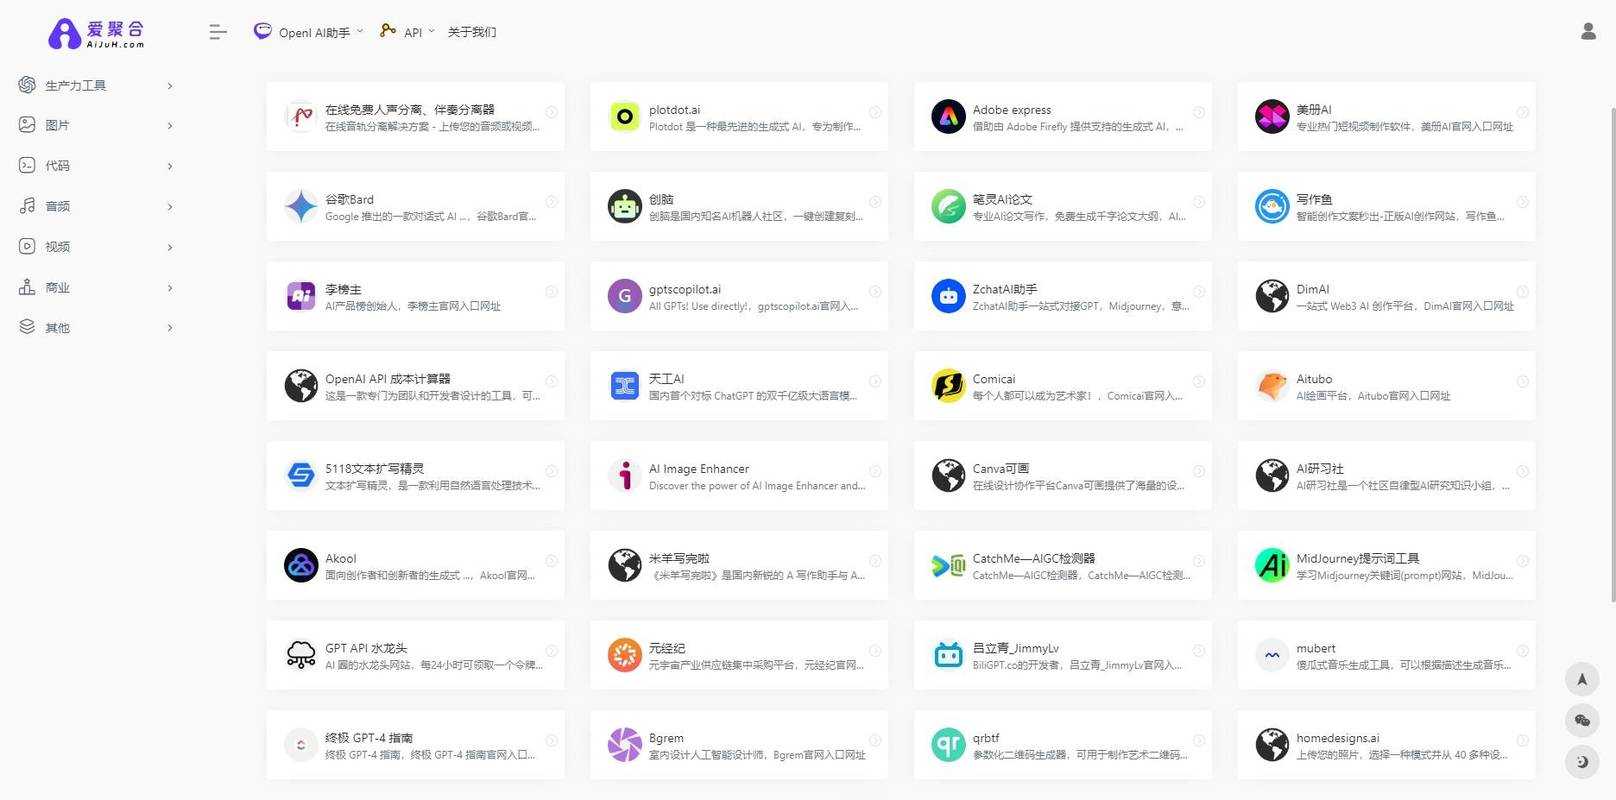Image resolution: width=1616 pixels, height=800 pixels.
Task: Expand the 音频 sidebar category
Action: point(97,206)
